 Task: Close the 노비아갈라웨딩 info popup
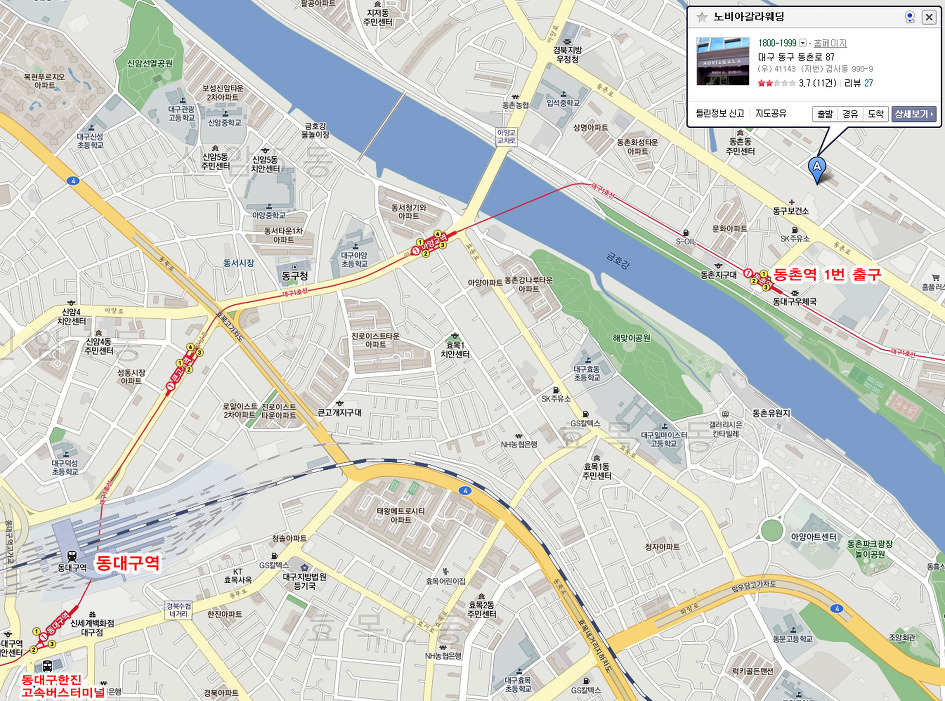pyautogui.click(x=929, y=17)
